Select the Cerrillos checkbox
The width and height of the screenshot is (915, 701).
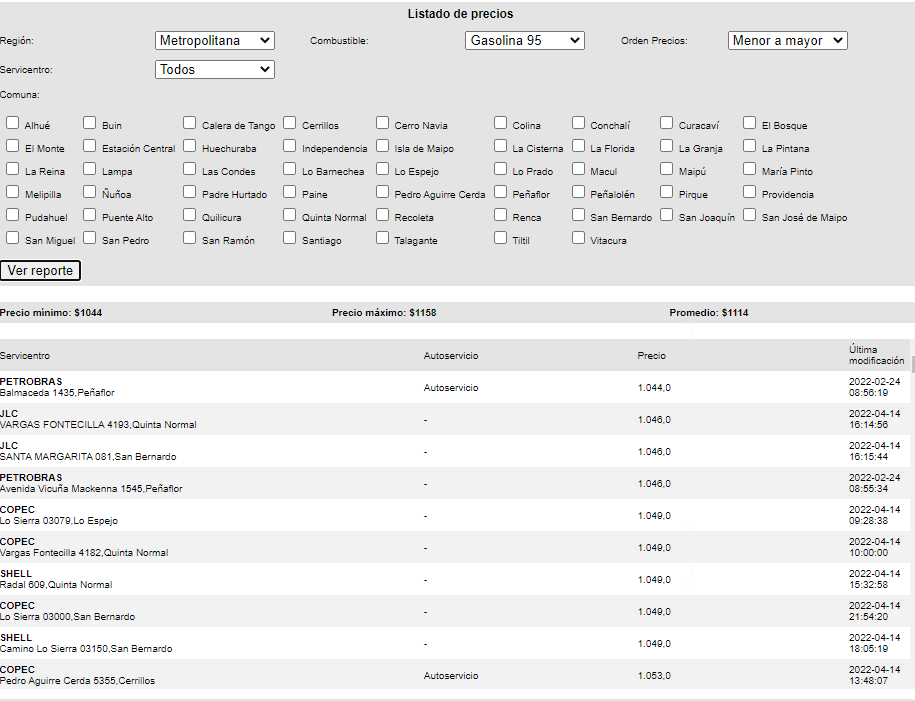click(x=290, y=123)
